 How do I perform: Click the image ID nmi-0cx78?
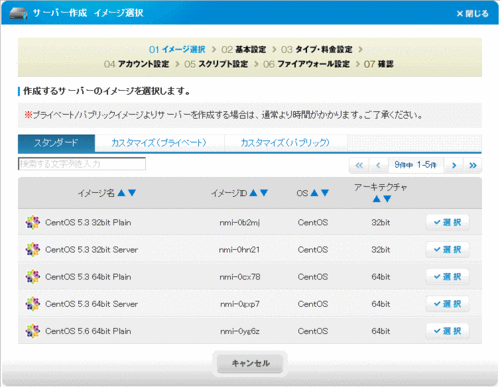click(240, 277)
